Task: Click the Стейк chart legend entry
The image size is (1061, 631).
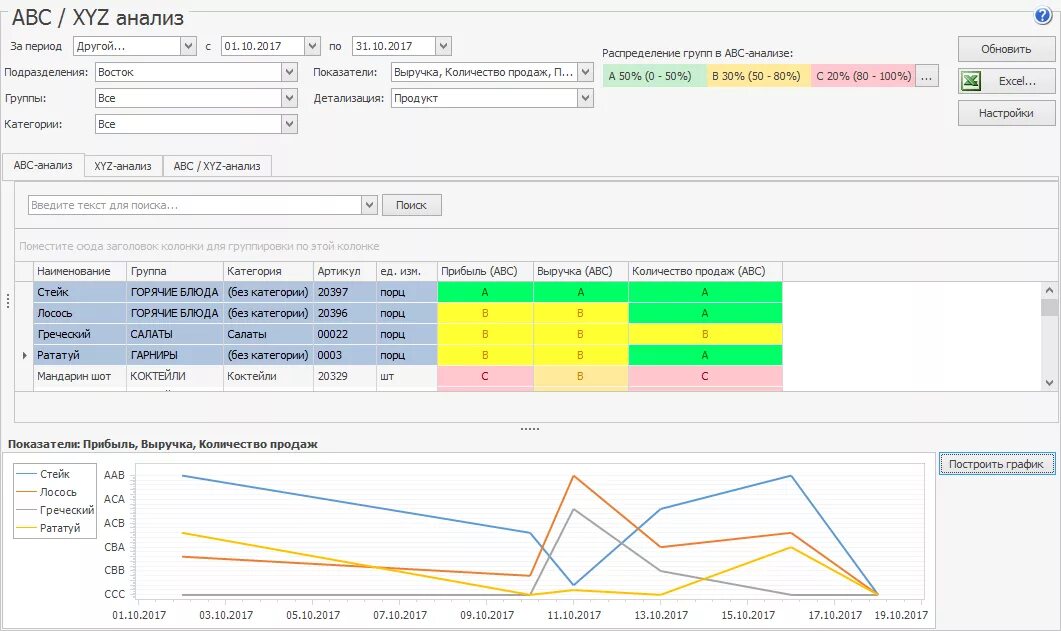Action: pos(45,474)
